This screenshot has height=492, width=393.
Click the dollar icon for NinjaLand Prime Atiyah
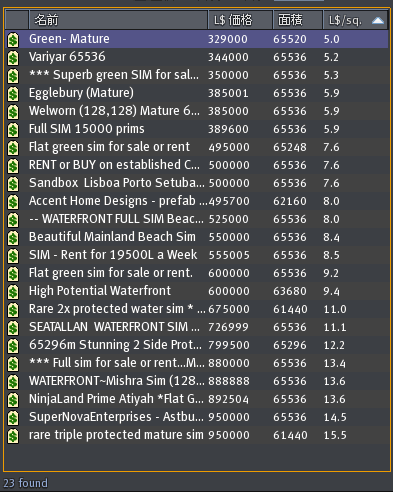(13, 399)
